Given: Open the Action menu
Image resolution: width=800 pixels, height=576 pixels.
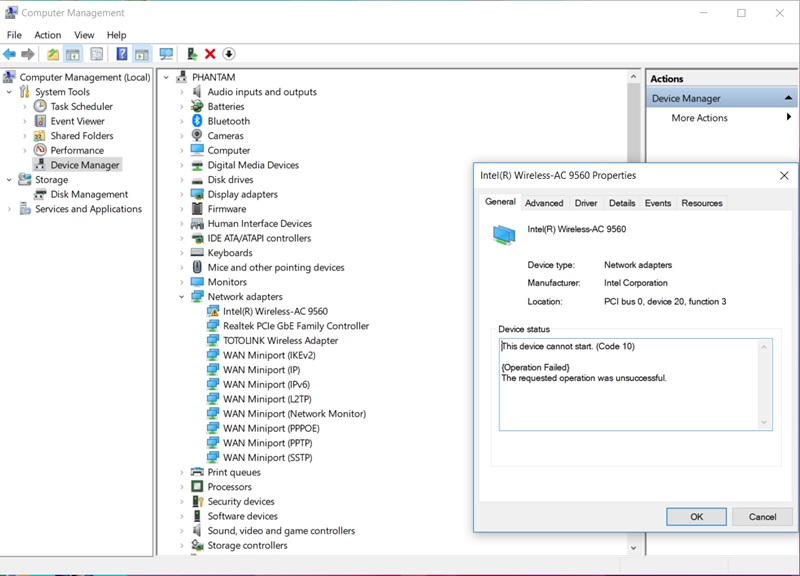Looking at the screenshot, I should [48, 35].
